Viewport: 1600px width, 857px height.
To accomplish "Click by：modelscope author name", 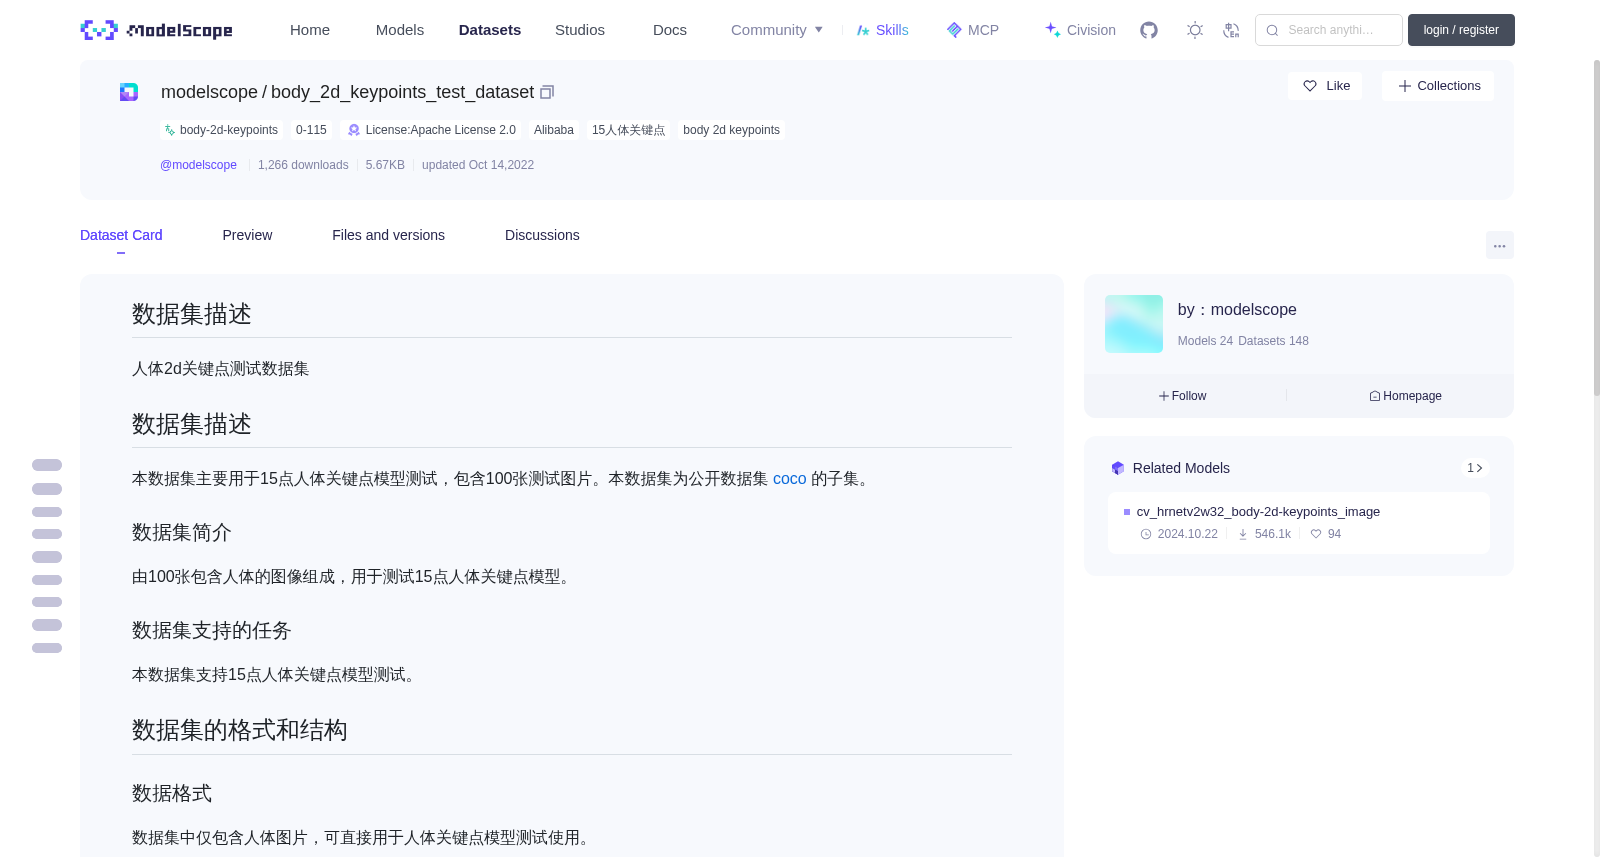I will pyautogui.click(x=1237, y=310).
